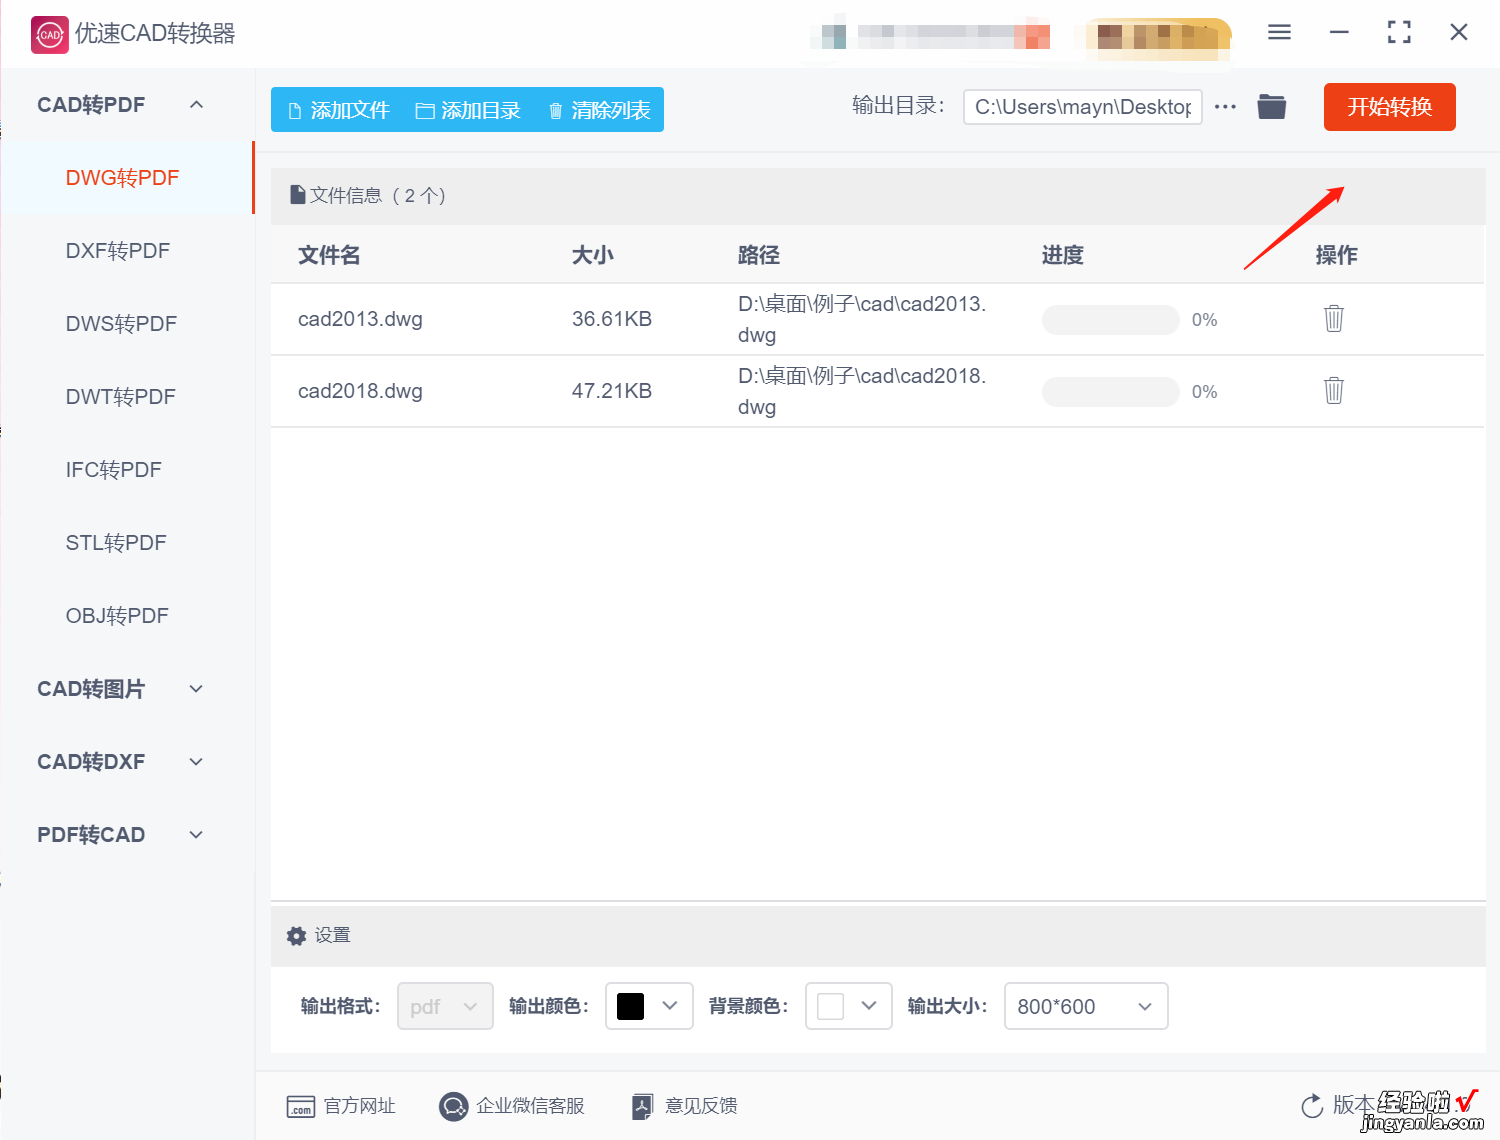Click the 47.21KB size cell

[612, 391]
